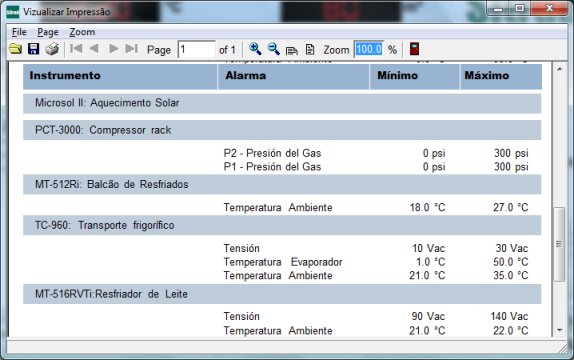Go to next page arrow
This screenshot has width=574, height=360.
click(x=113, y=49)
